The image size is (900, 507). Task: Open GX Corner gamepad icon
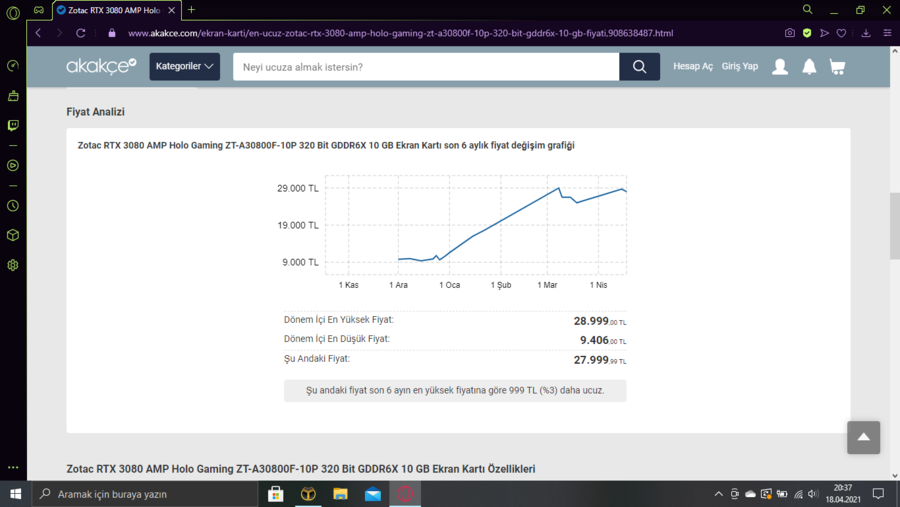click(38, 10)
